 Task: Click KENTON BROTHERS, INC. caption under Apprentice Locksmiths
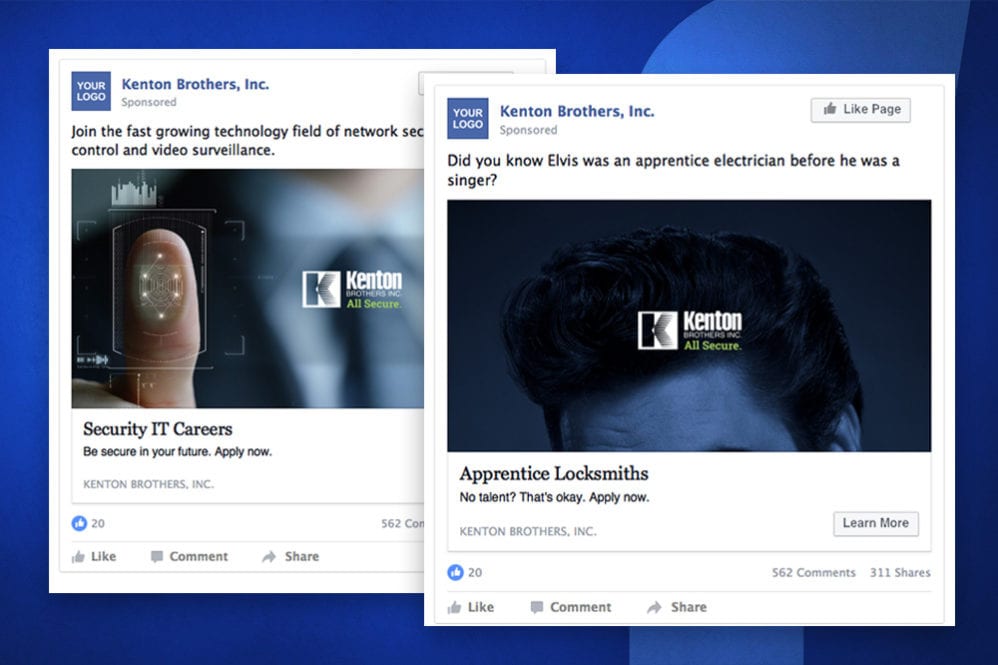[528, 531]
